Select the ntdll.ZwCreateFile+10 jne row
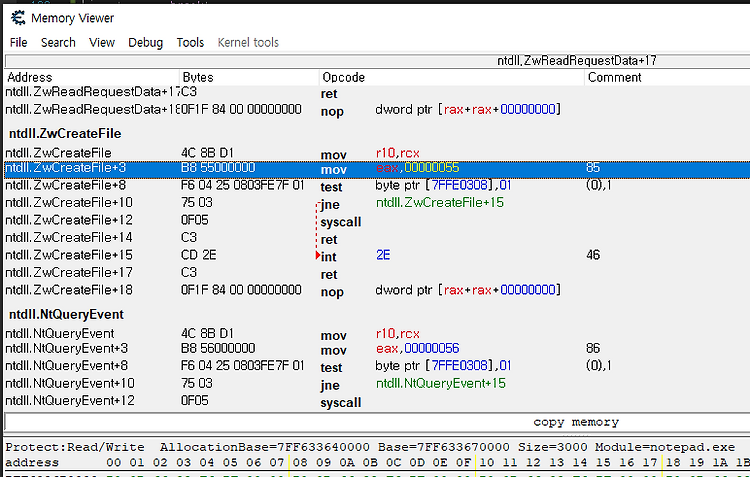 pyautogui.click(x=377, y=203)
